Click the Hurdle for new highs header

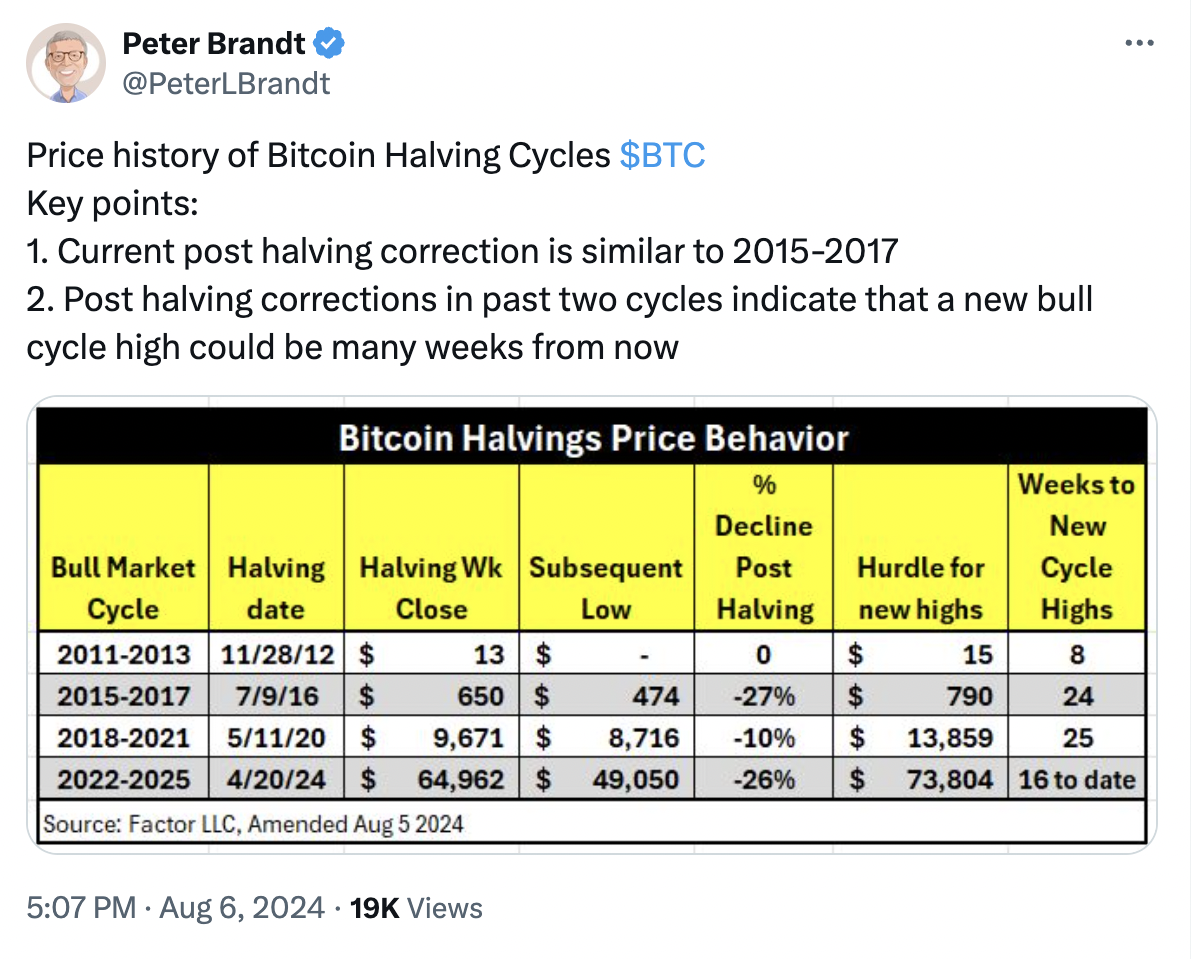[x=921, y=588]
